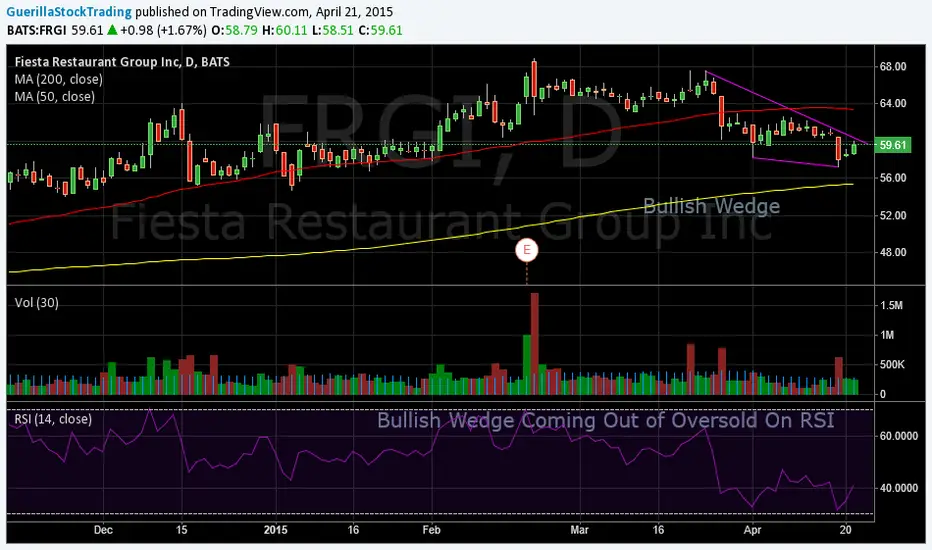Click the 500K volume axis label
932x550 pixels.
point(892,364)
